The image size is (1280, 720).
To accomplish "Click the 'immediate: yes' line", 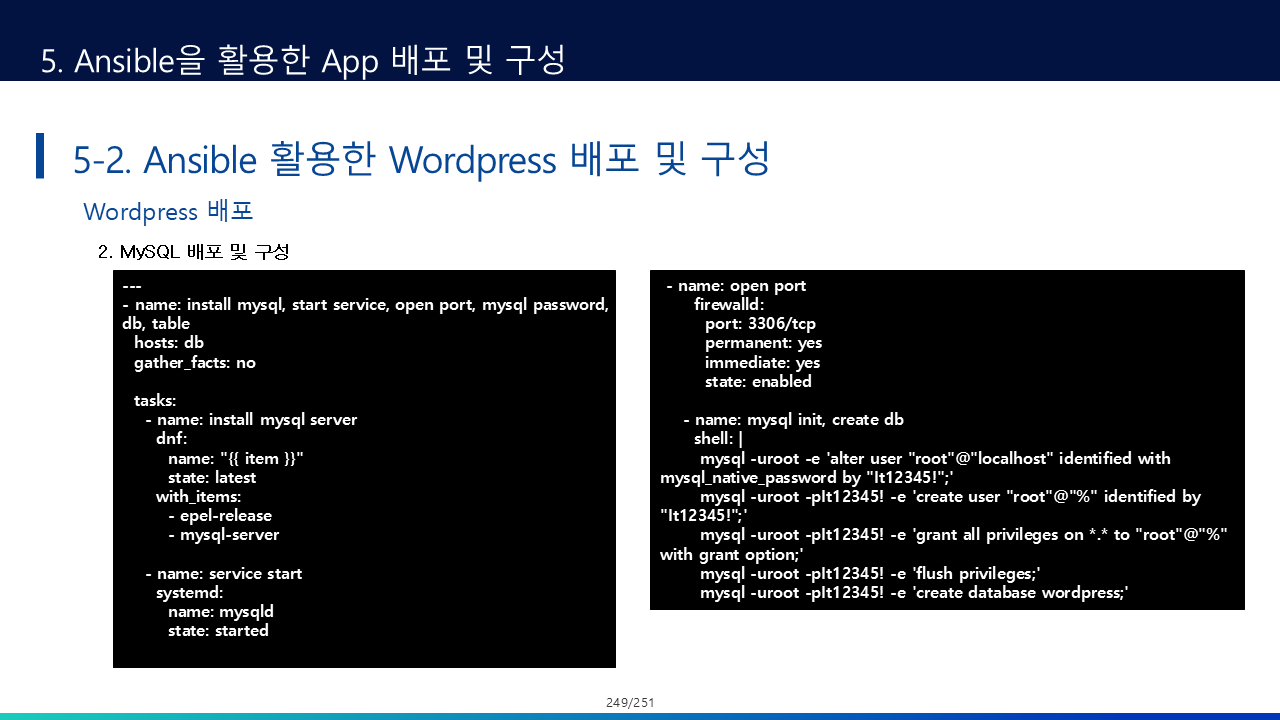I will point(762,362).
